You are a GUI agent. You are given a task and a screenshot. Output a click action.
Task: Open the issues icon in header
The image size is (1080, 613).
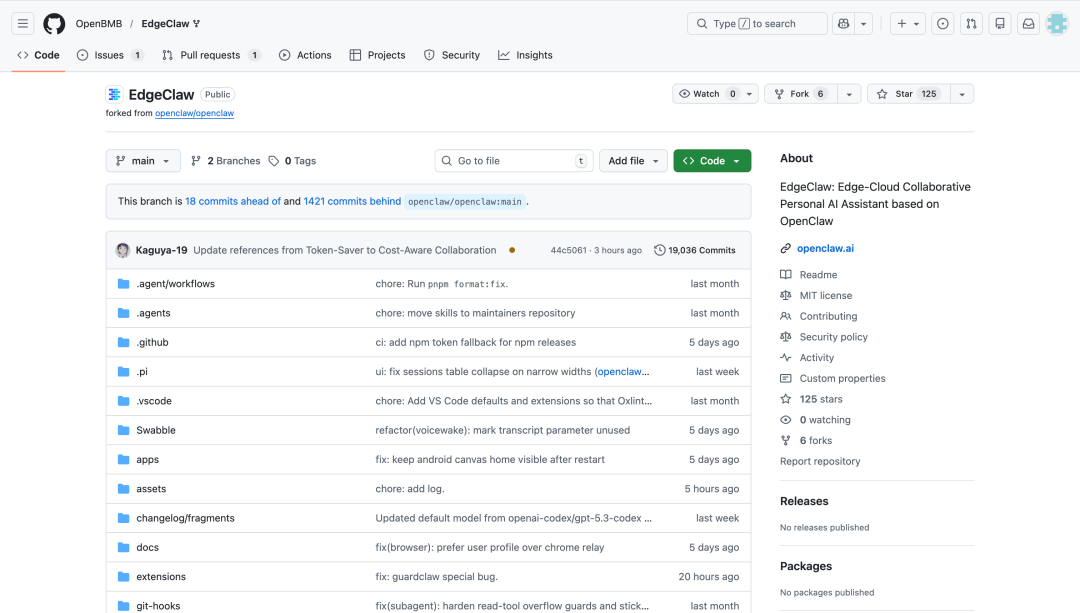[x=942, y=24]
